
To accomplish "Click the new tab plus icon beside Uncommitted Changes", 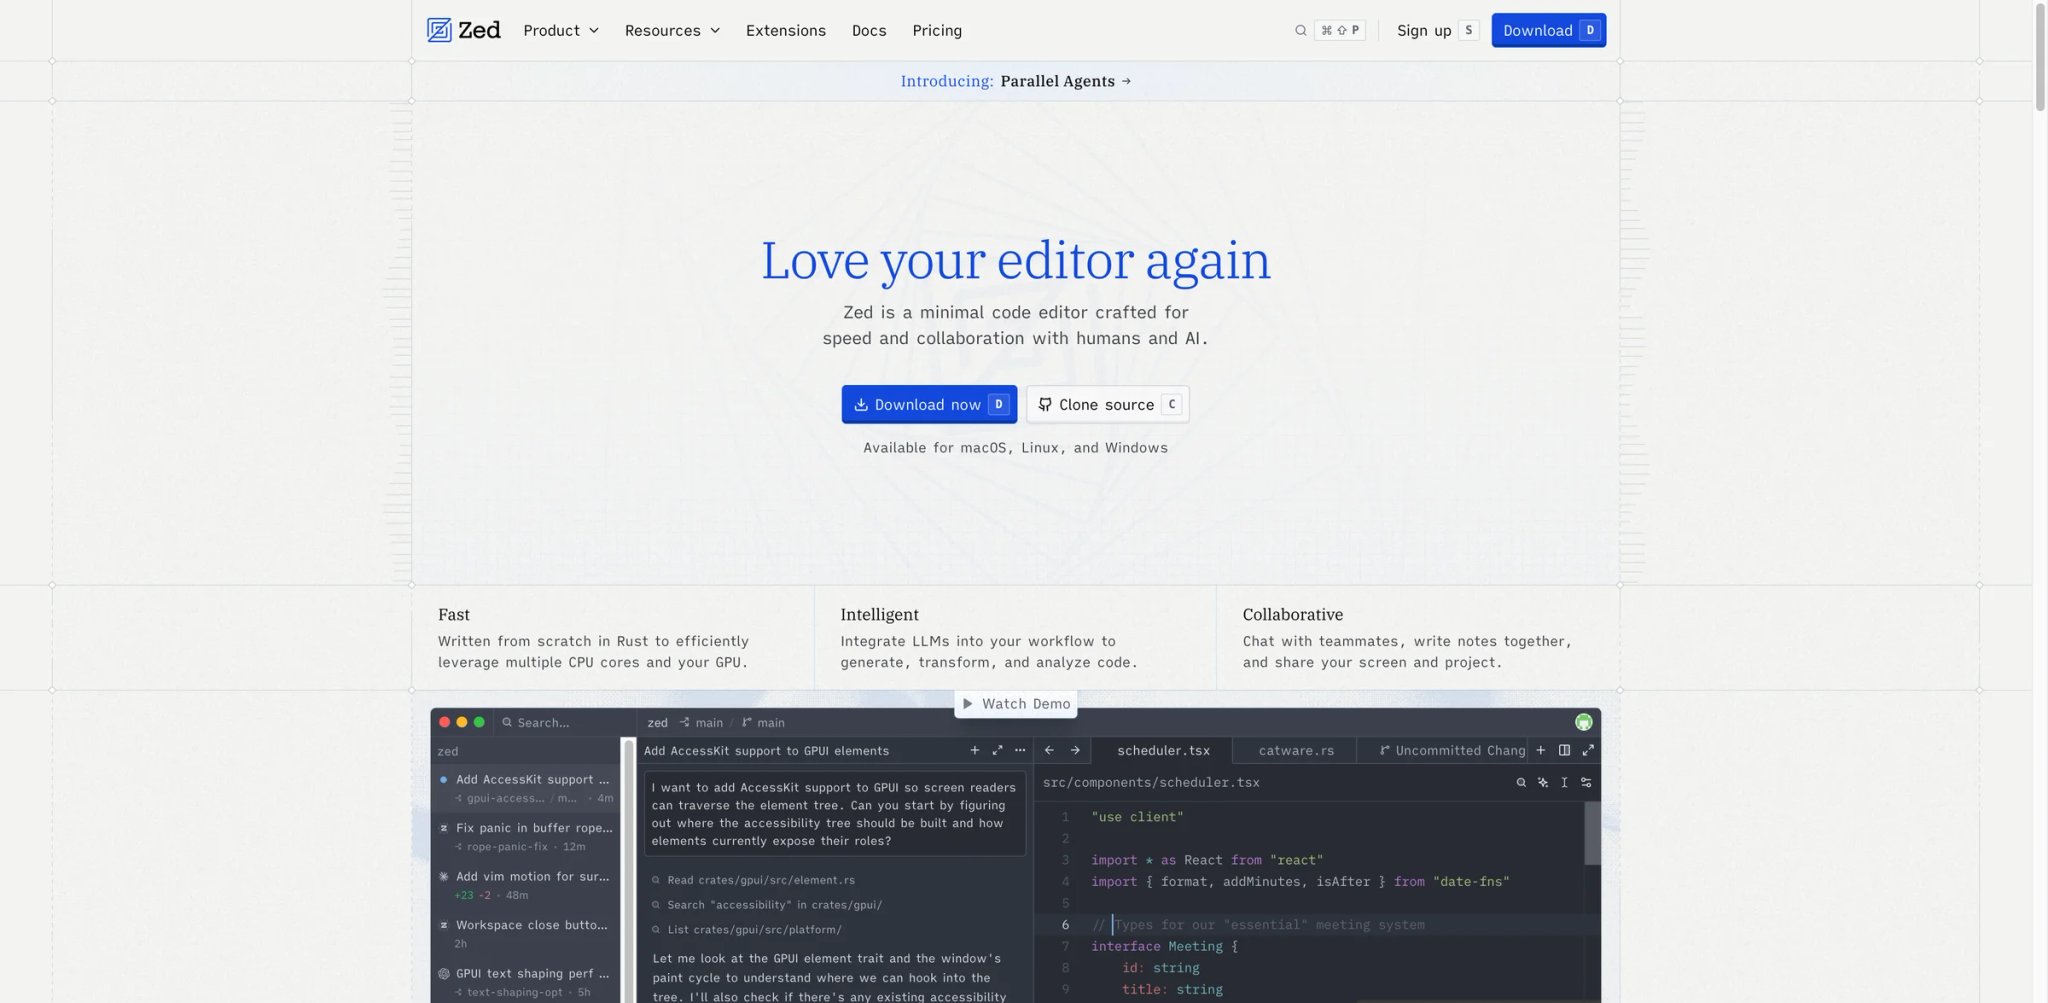I will (x=1540, y=750).
